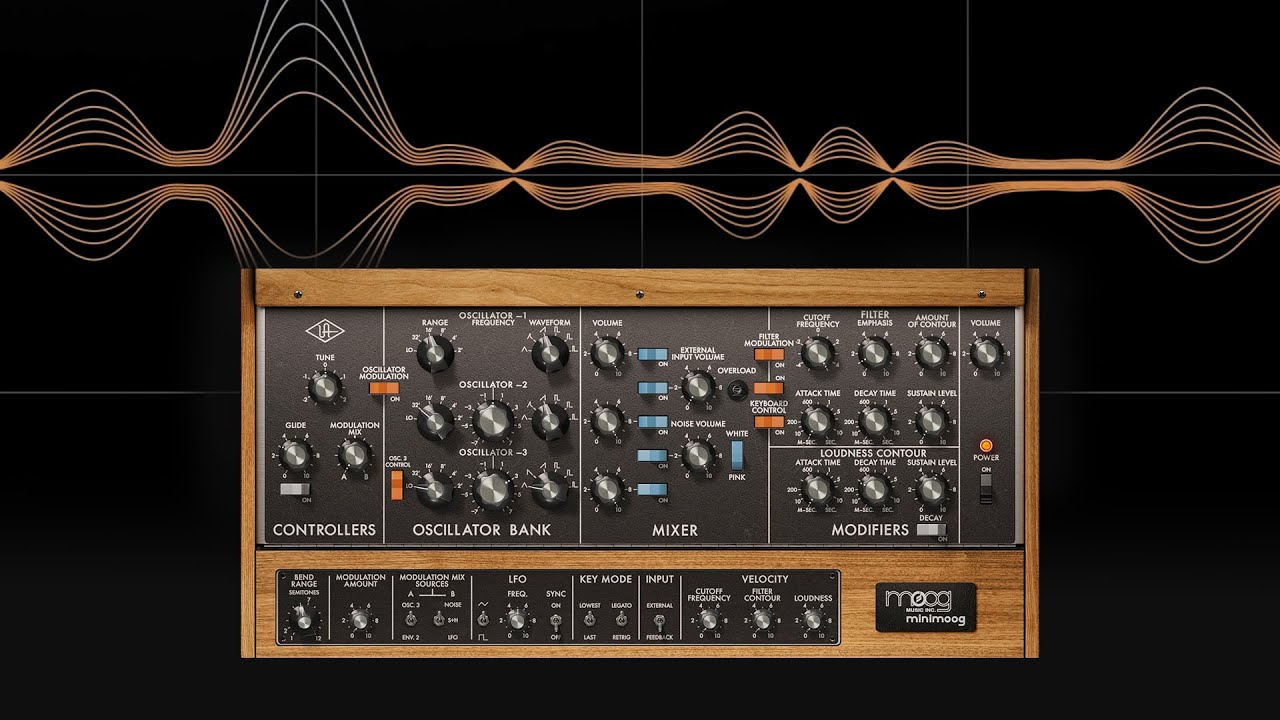Toggle the Osc. 3 Control switch
1280x720 pixels.
tap(397, 485)
